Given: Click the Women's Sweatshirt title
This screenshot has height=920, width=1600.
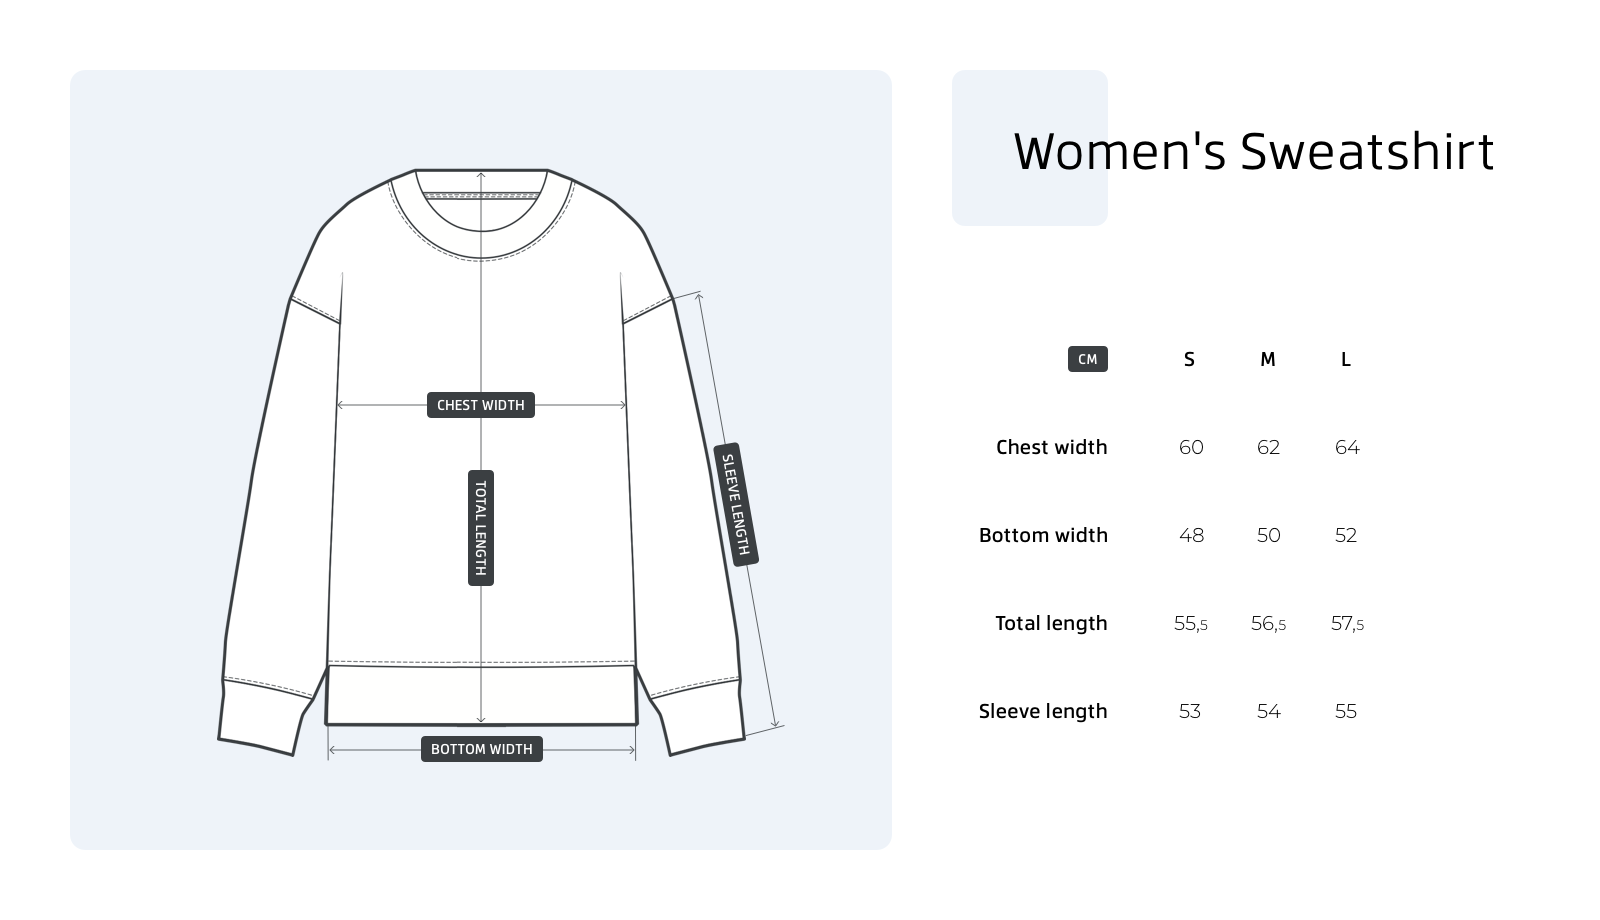Looking at the screenshot, I should click(1254, 152).
